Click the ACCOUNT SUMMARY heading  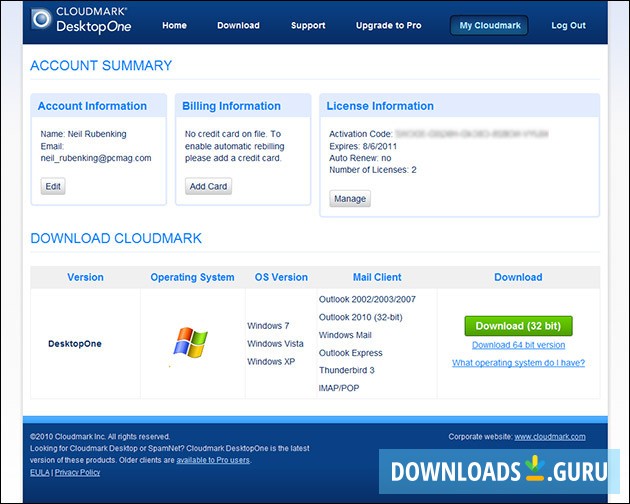(101, 66)
